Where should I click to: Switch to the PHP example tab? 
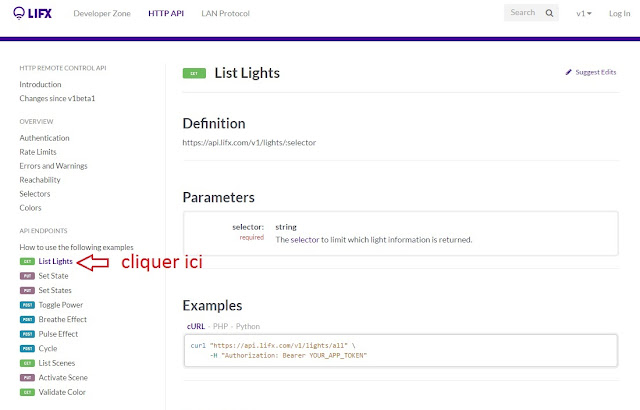pyautogui.click(x=220, y=326)
